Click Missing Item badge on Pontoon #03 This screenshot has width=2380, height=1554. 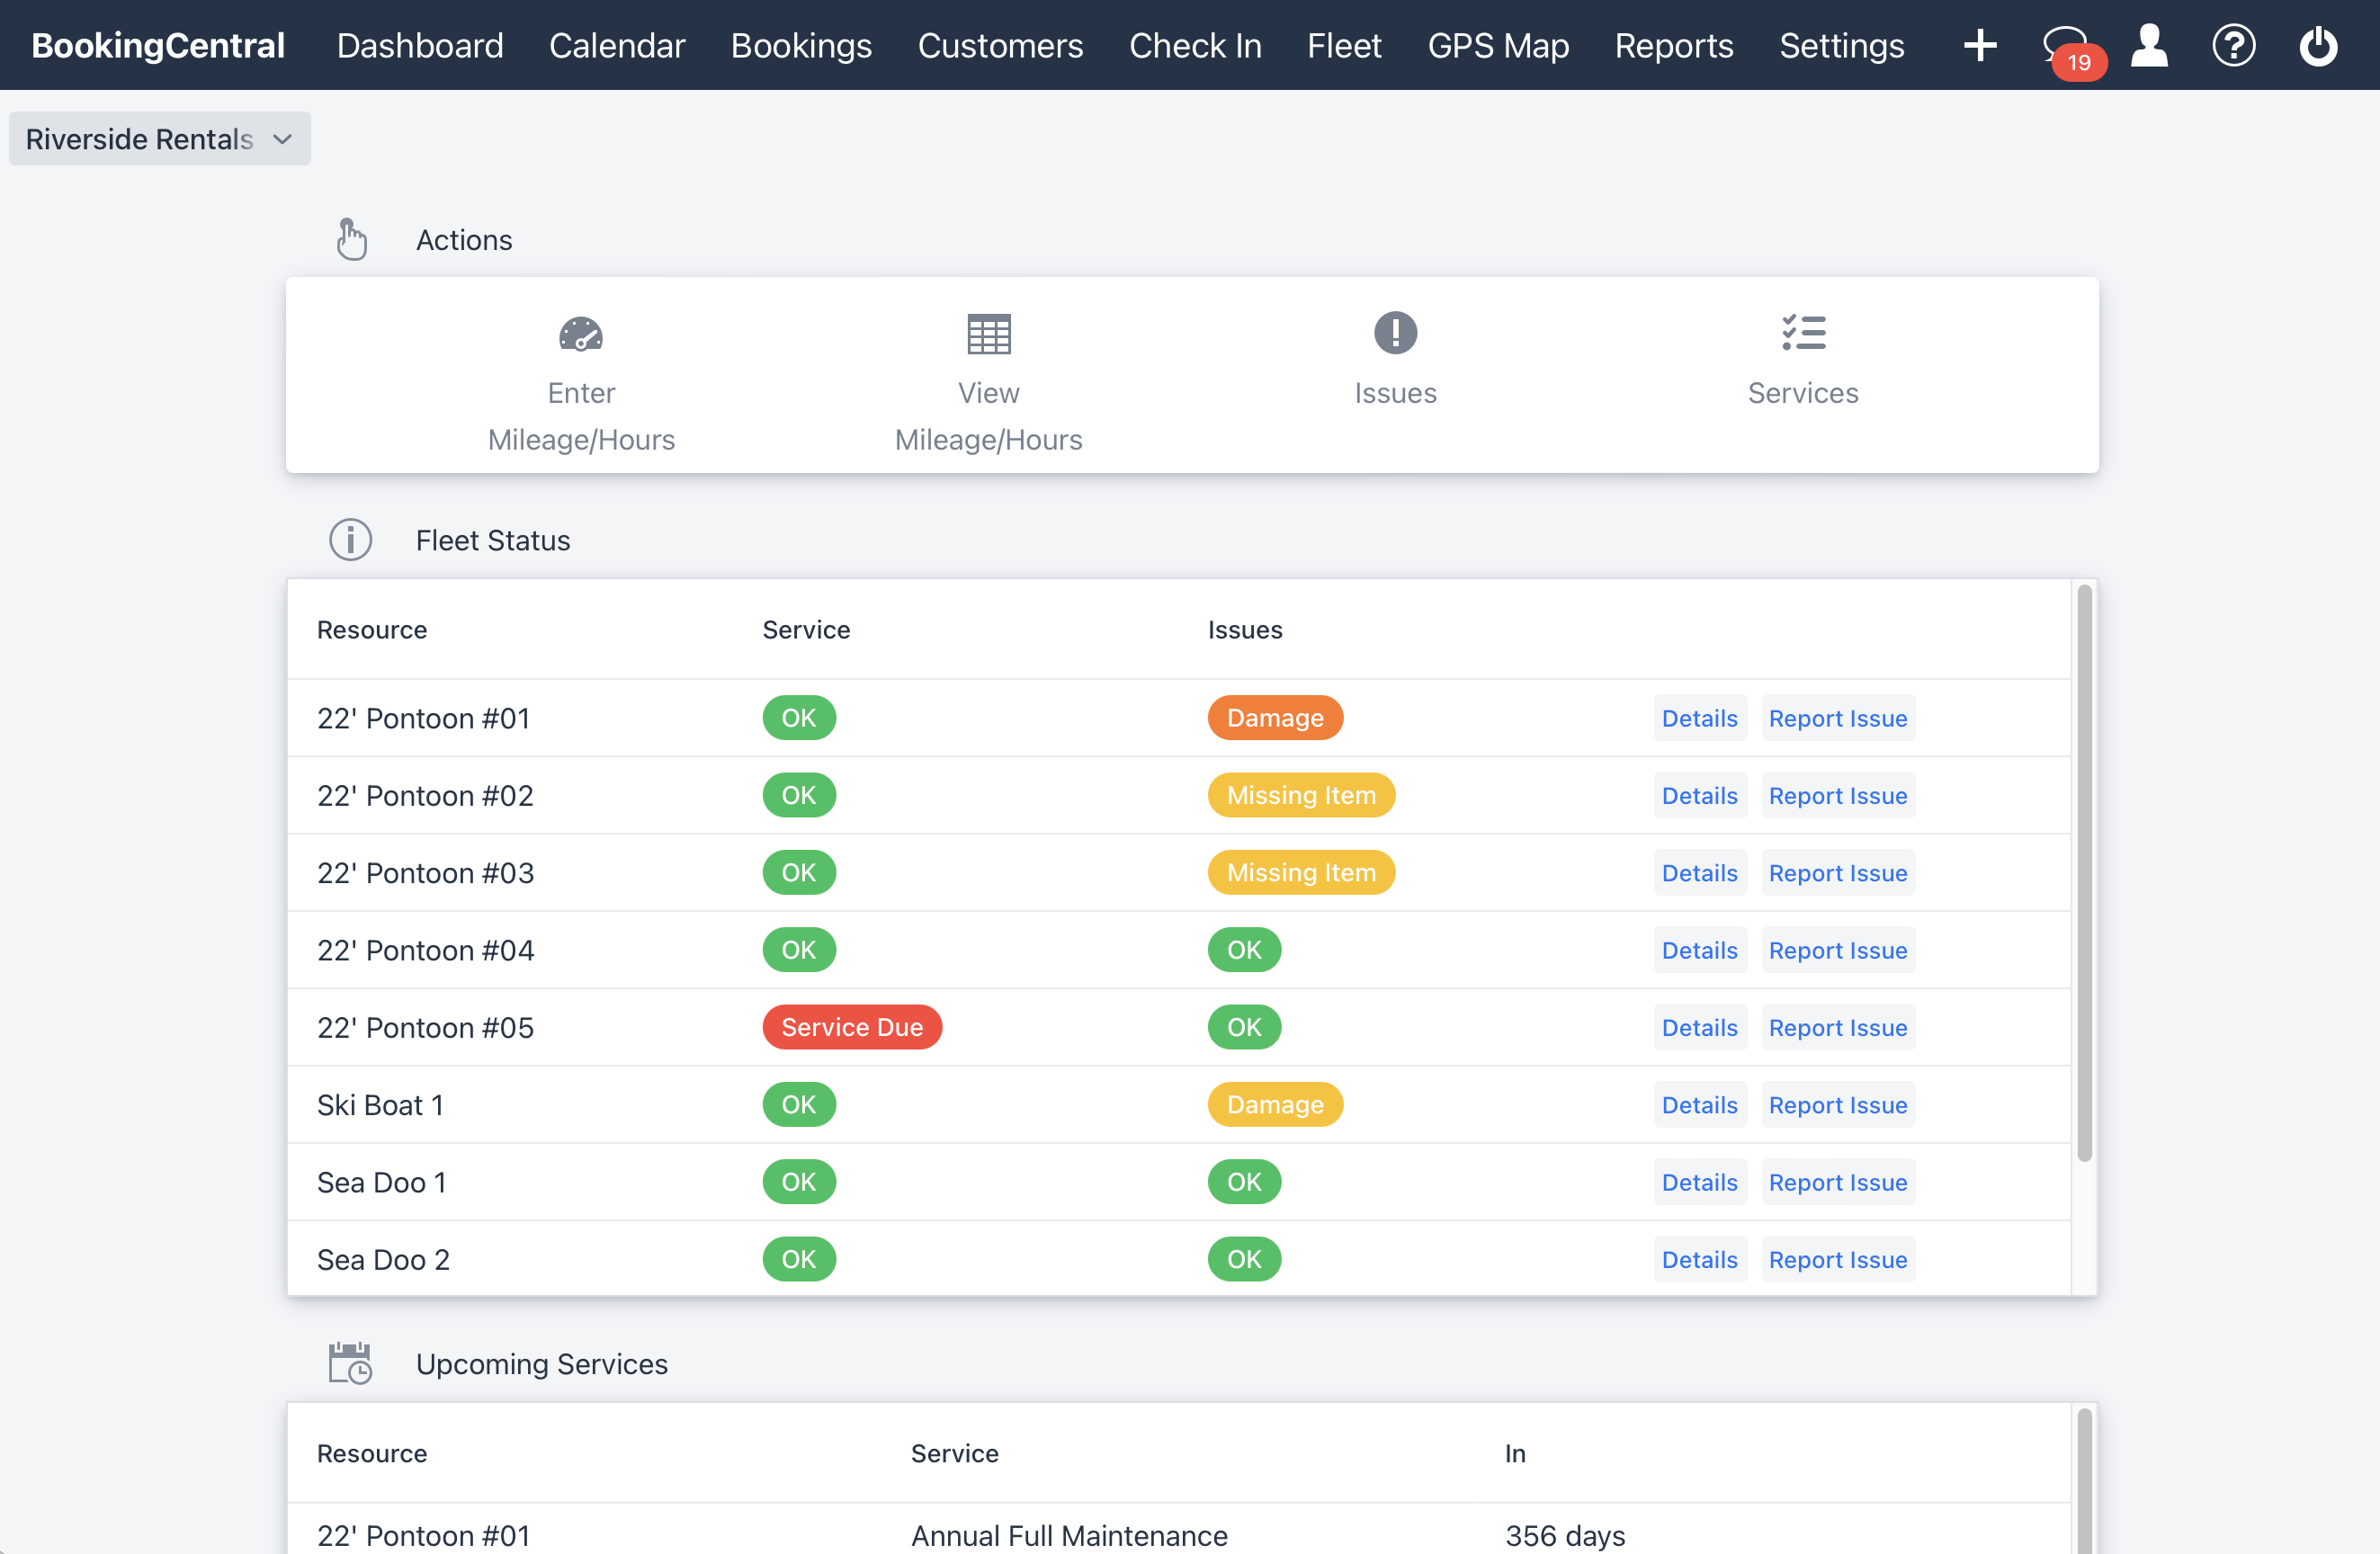click(x=1301, y=872)
